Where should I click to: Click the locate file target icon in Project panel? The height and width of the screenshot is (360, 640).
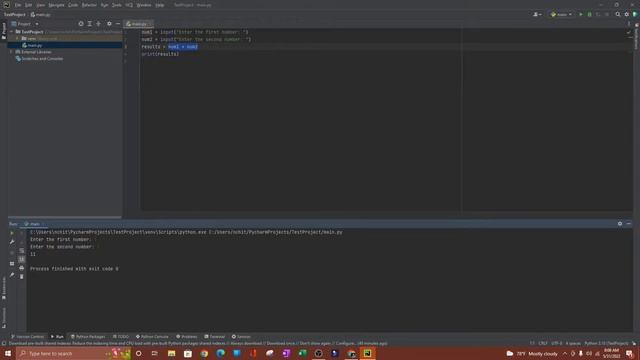click(81, 24)
